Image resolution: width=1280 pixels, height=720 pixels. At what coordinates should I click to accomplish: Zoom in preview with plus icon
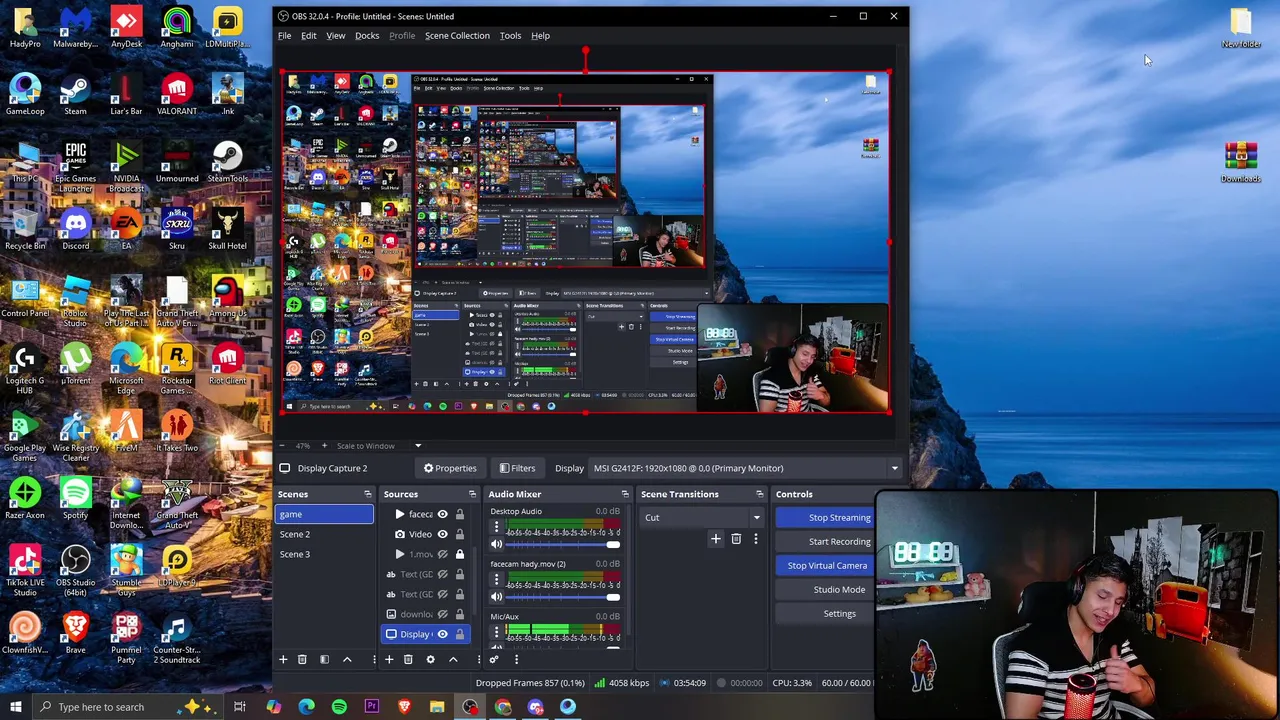(323, 445)
